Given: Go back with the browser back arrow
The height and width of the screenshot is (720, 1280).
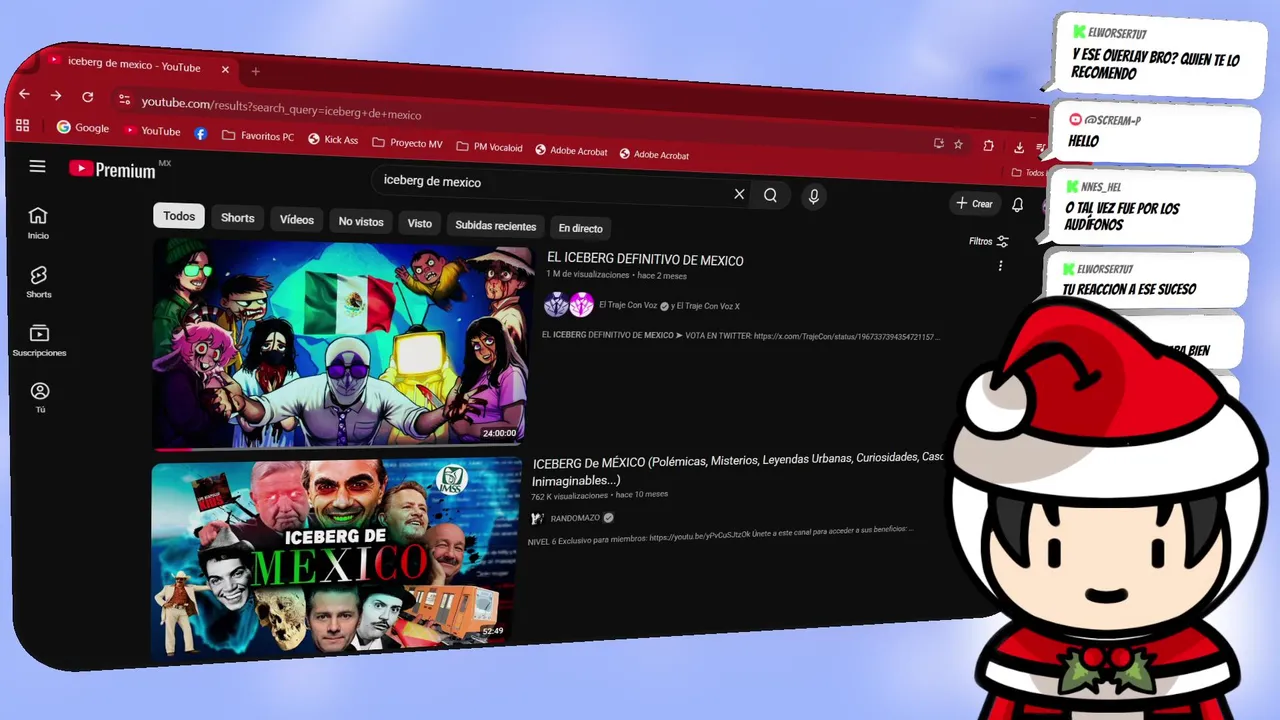Looking at the screenshot, I should pos(24,94).
